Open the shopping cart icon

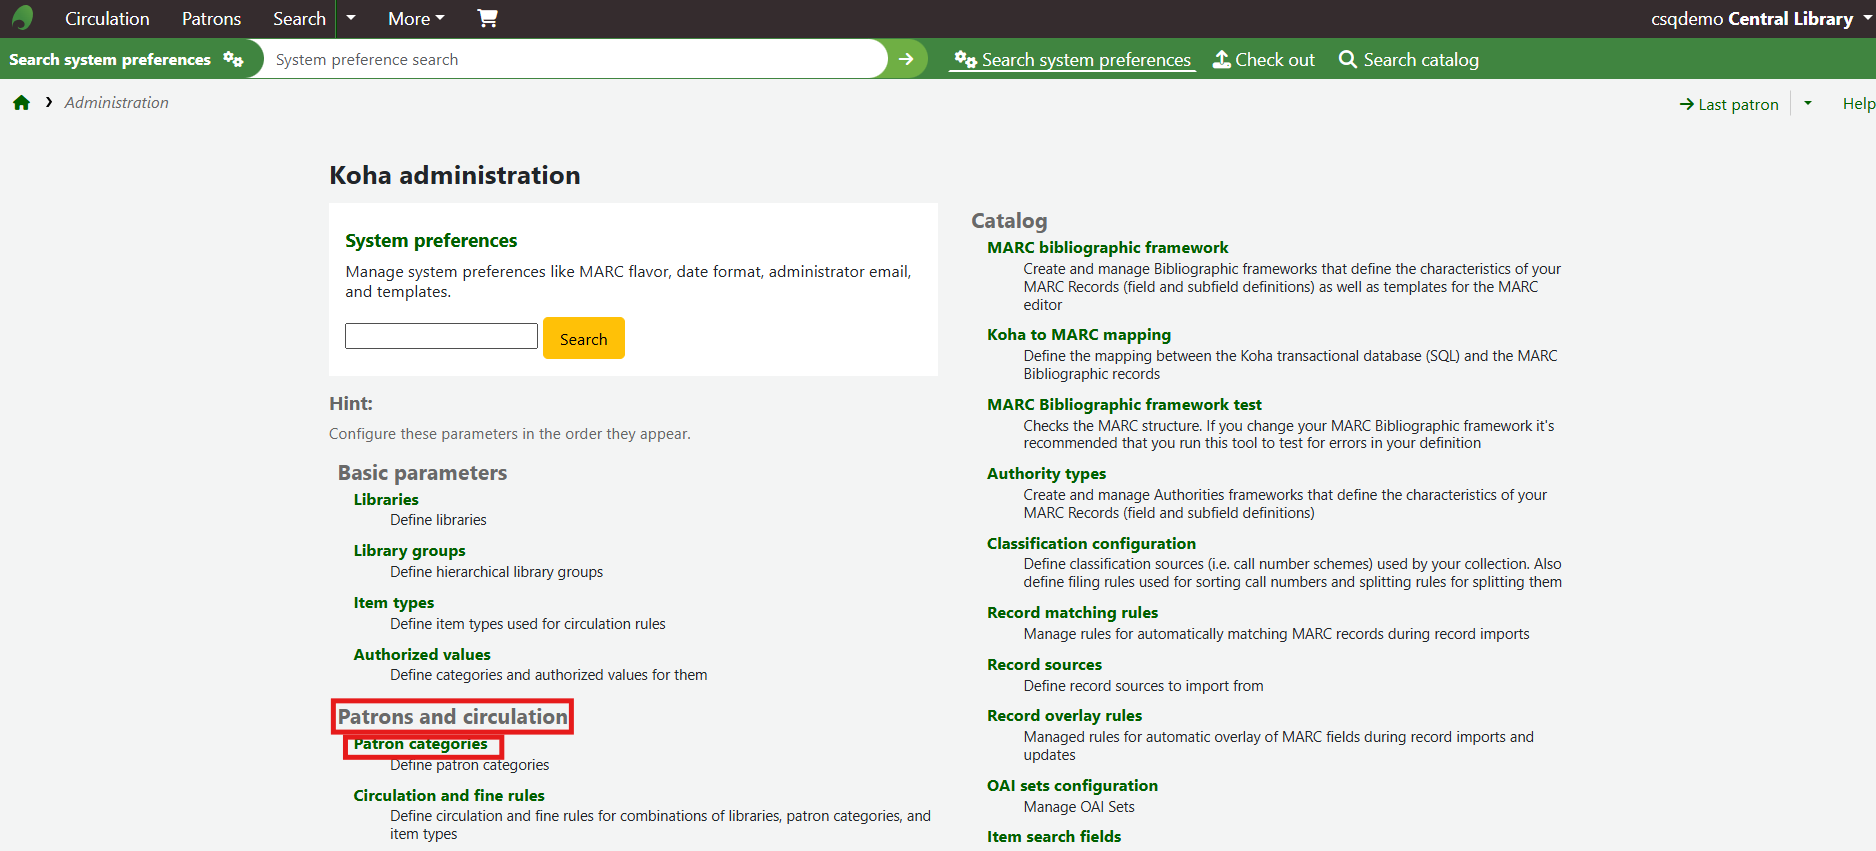[487, 18]
